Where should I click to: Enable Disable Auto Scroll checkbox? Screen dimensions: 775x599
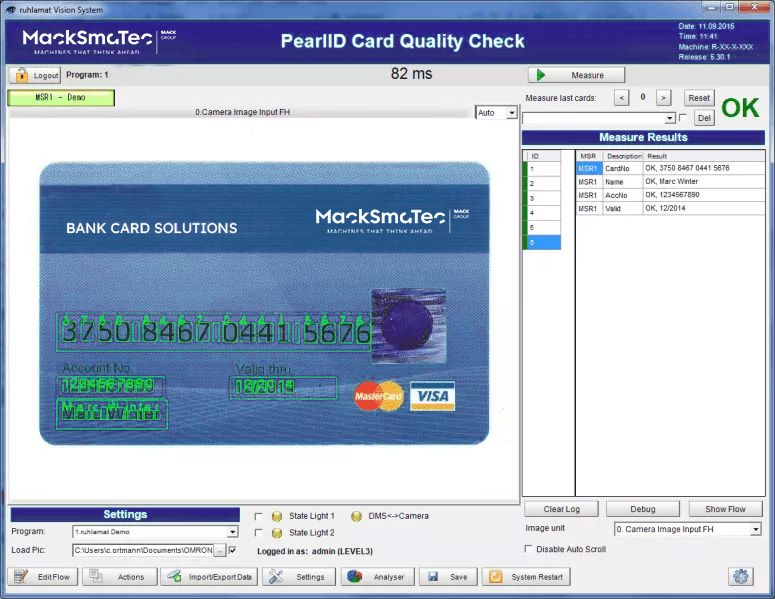click(x=529, y=549)
